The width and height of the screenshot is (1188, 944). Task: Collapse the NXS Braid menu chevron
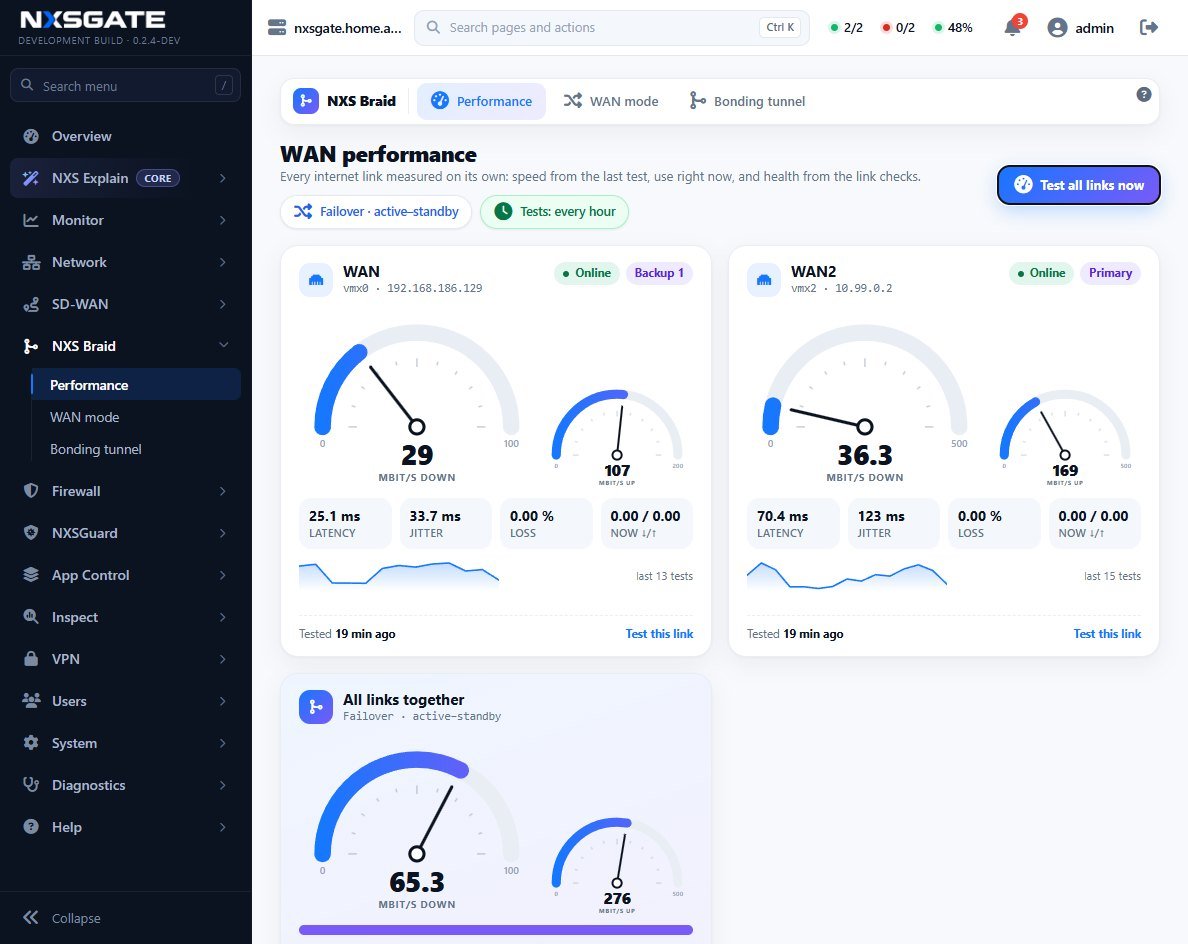click(224, 345)
